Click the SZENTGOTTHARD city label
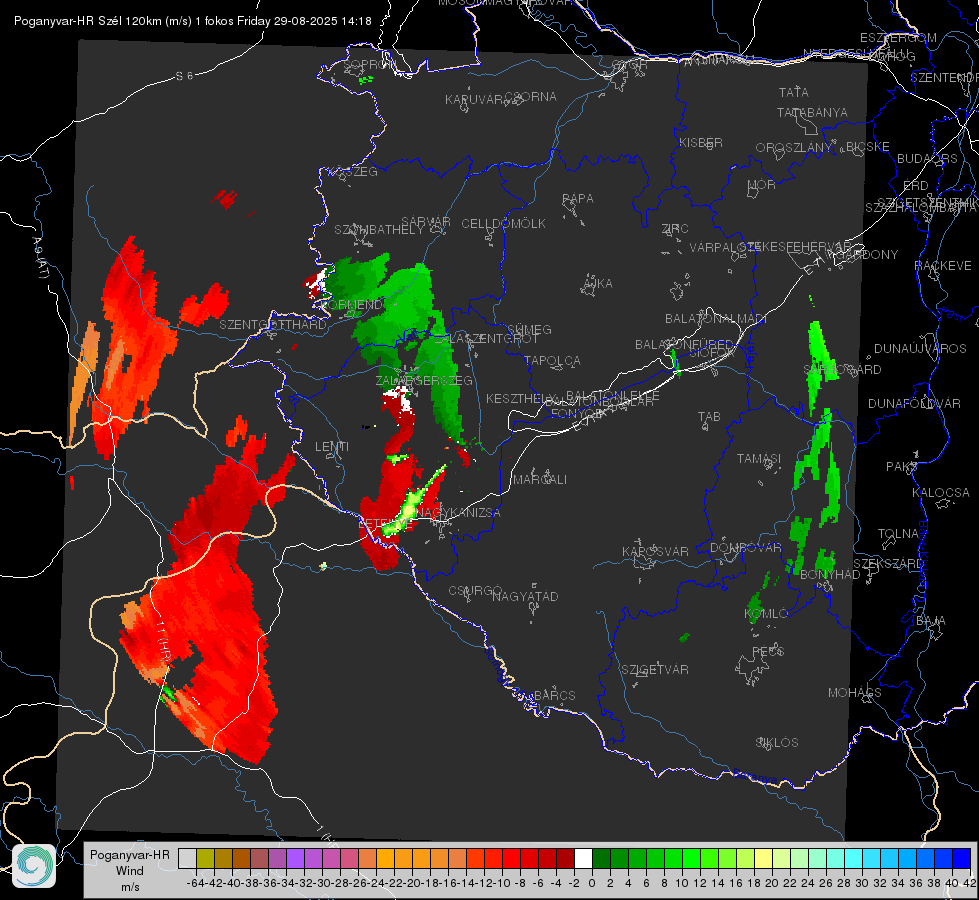 click(x=273, y=325)
